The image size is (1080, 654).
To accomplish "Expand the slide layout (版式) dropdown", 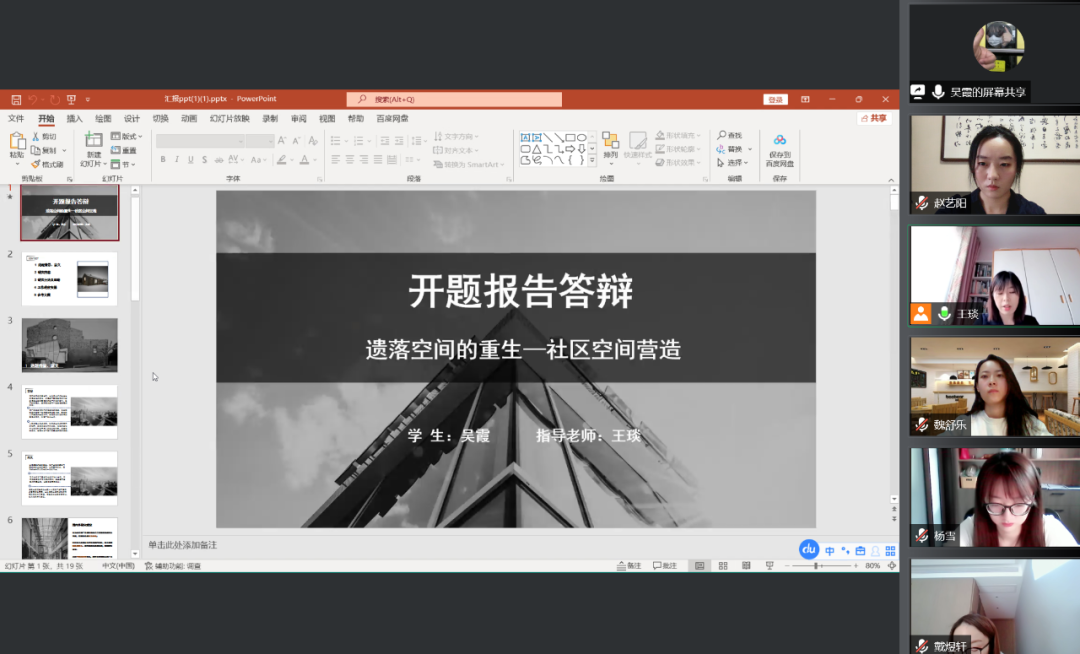I will pyautogui.click(x=127, y=136).
